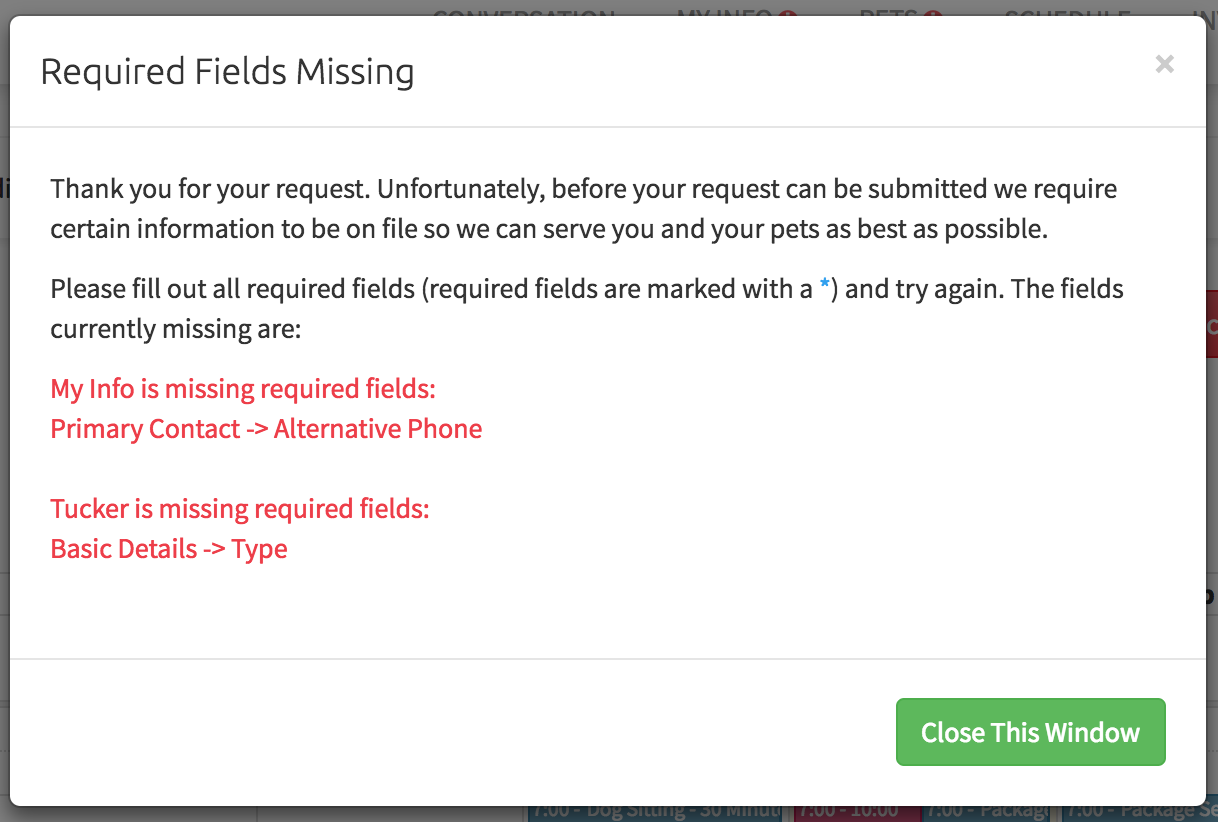Open the MY INFO tab

point(724,14)
